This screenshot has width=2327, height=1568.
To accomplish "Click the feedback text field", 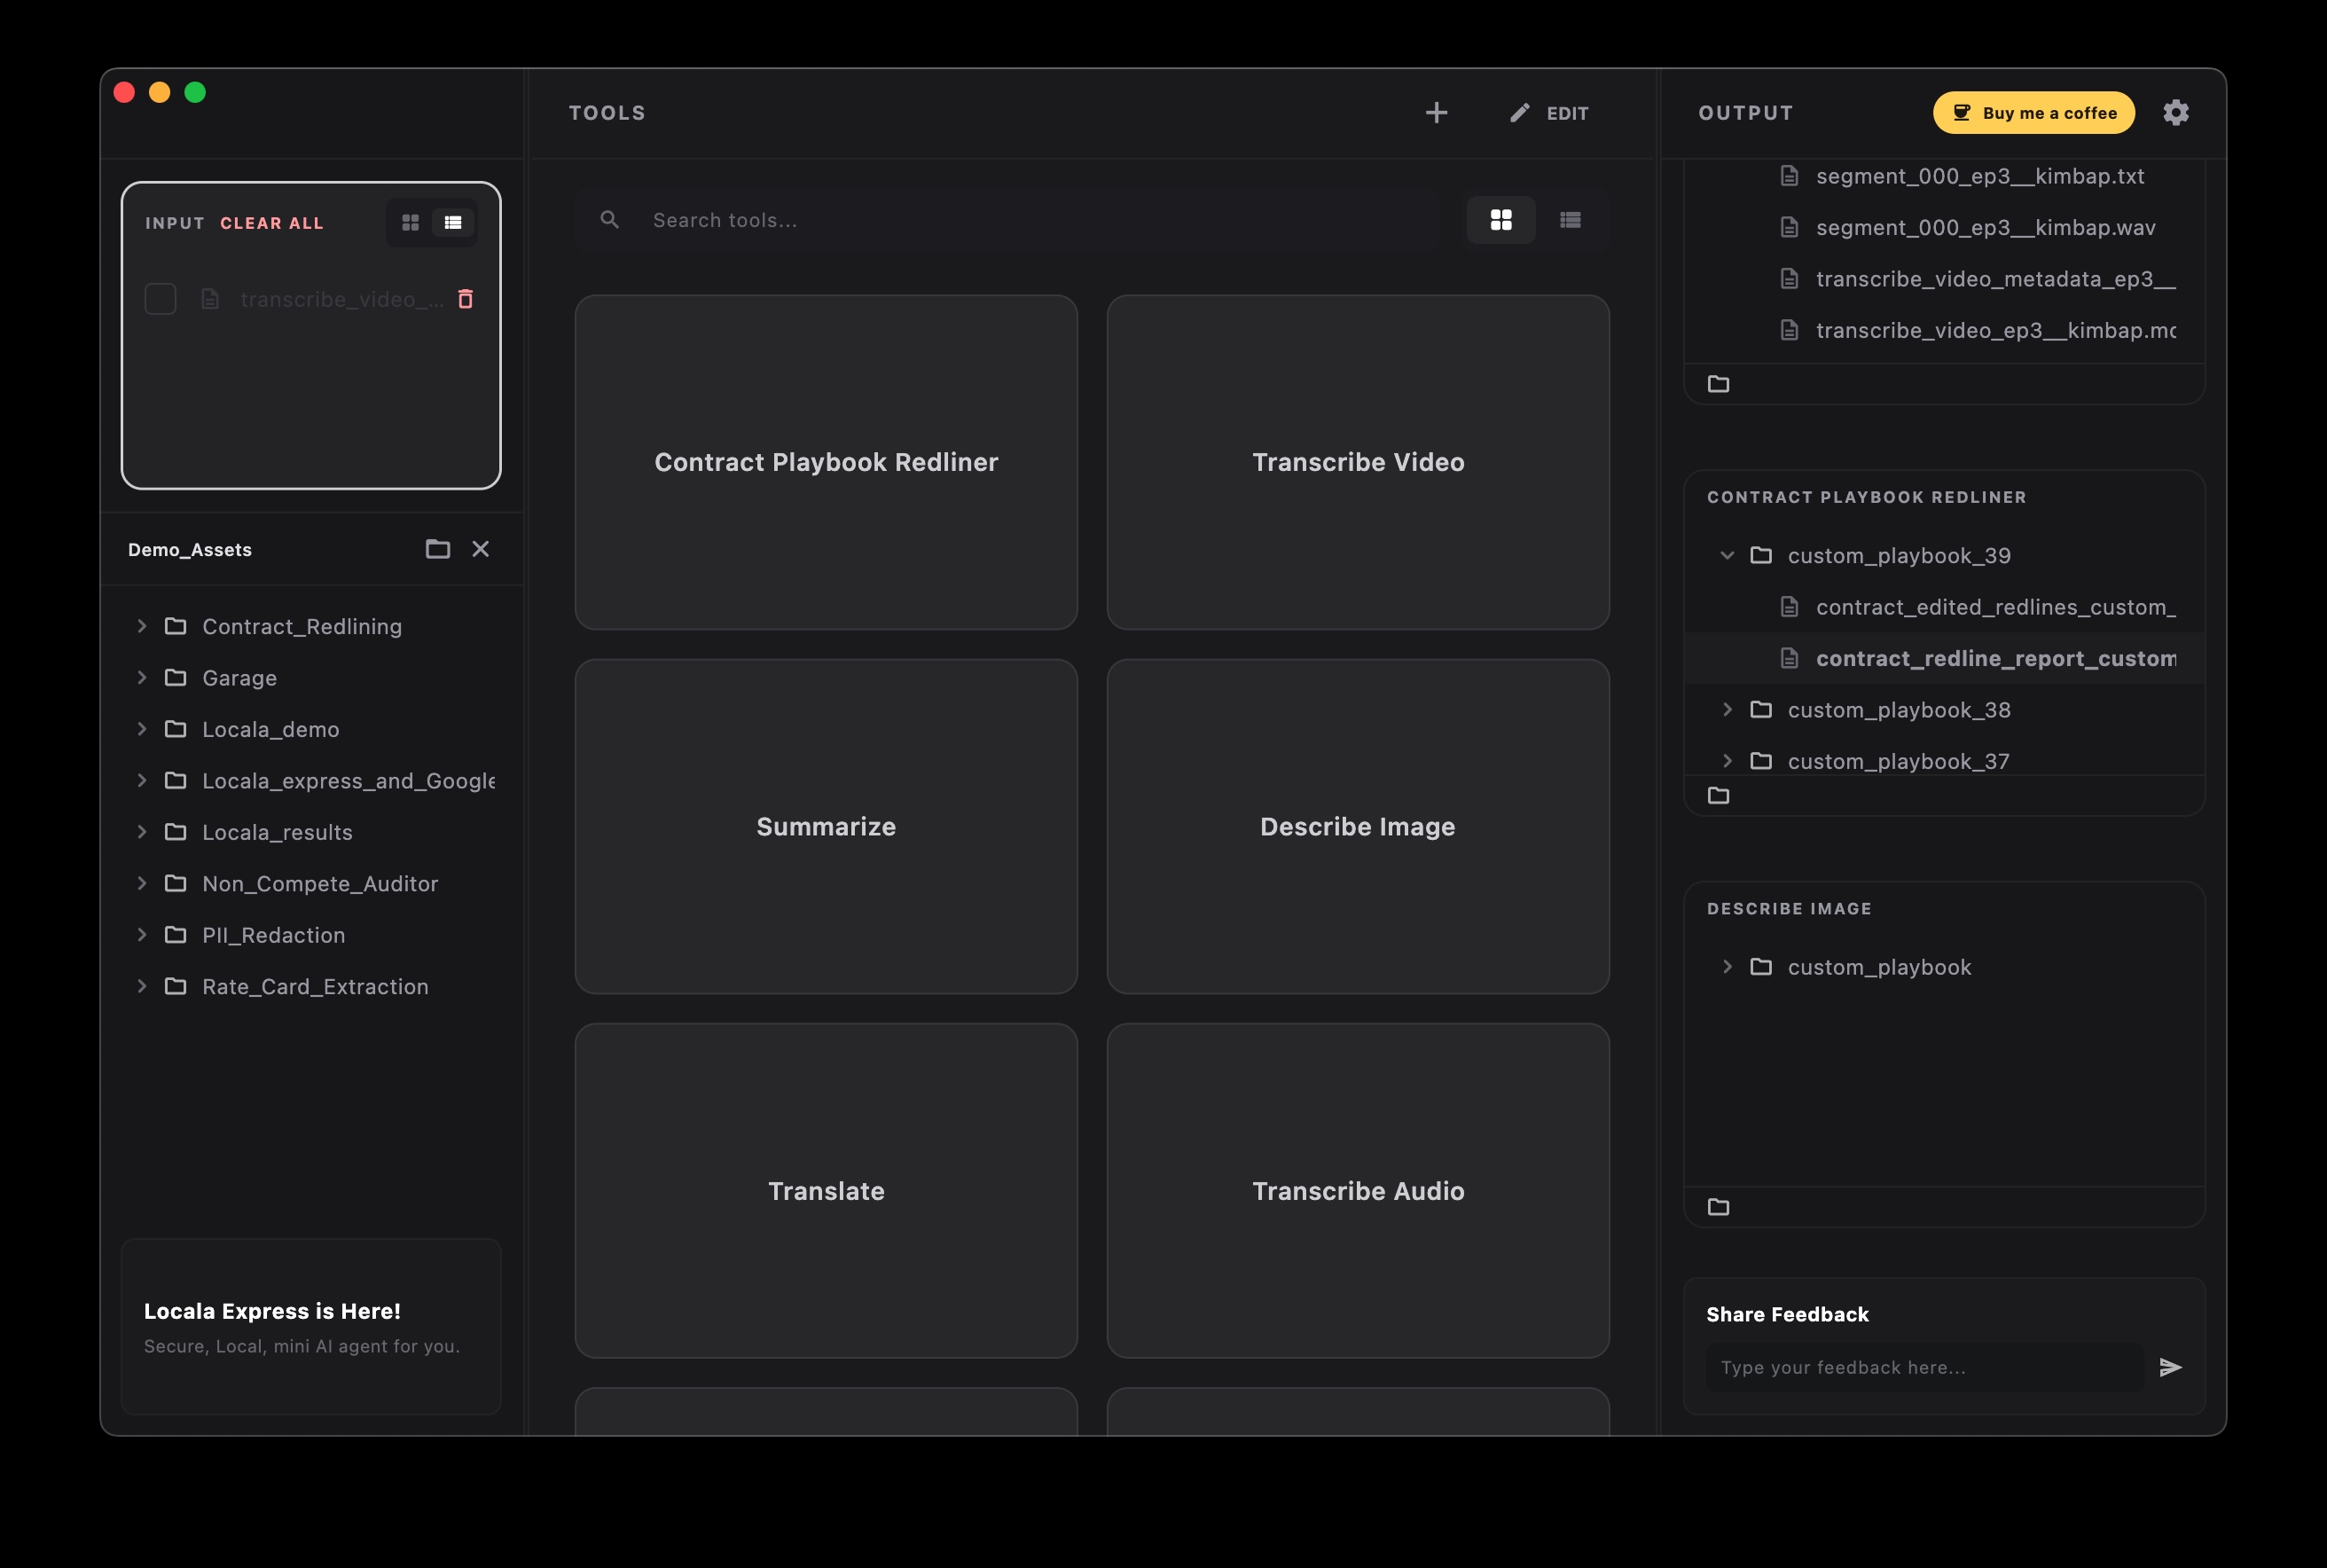I will (1924, 1367).
